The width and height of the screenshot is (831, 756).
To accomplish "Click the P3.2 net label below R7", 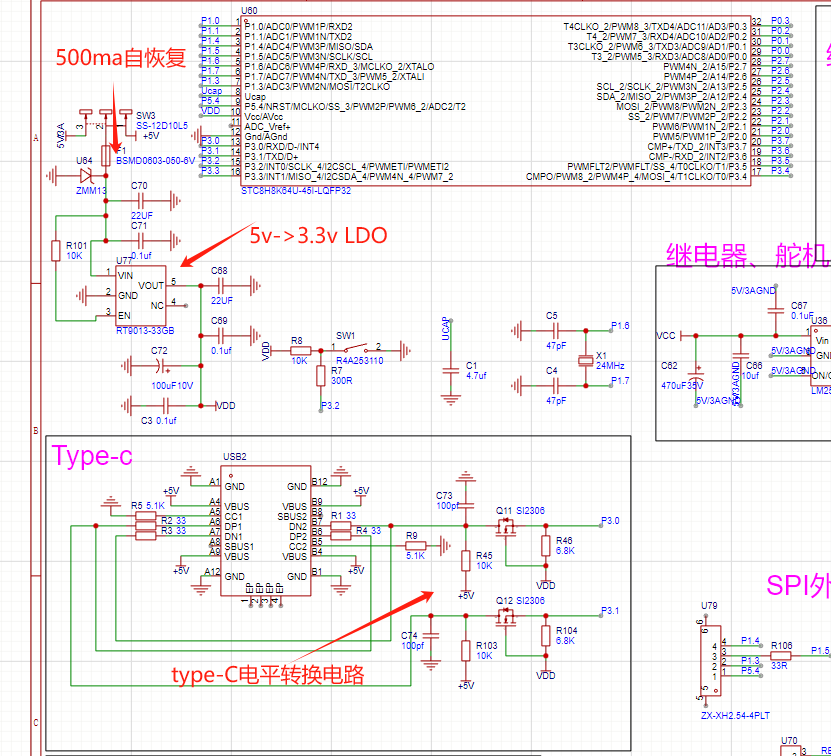I will click(x=330, y=406).
